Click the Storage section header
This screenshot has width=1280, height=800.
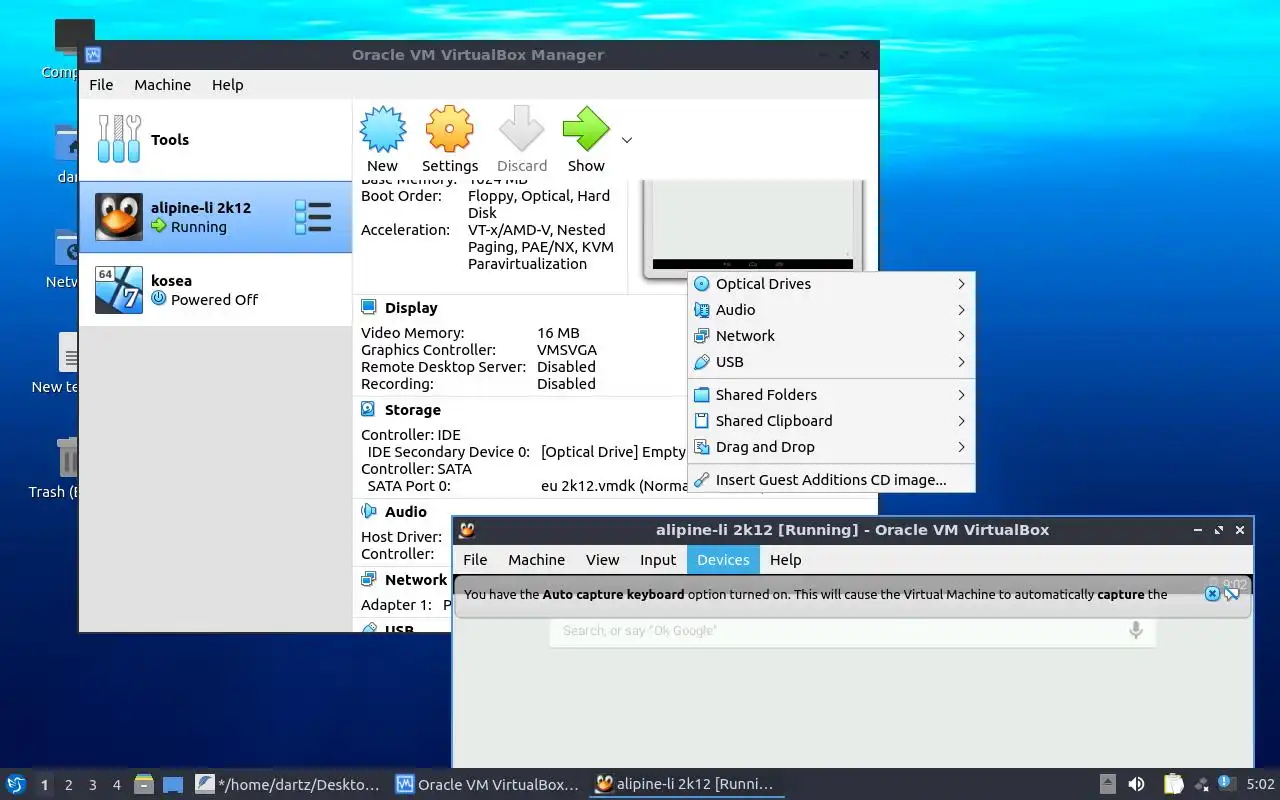[x=412, y=410]
